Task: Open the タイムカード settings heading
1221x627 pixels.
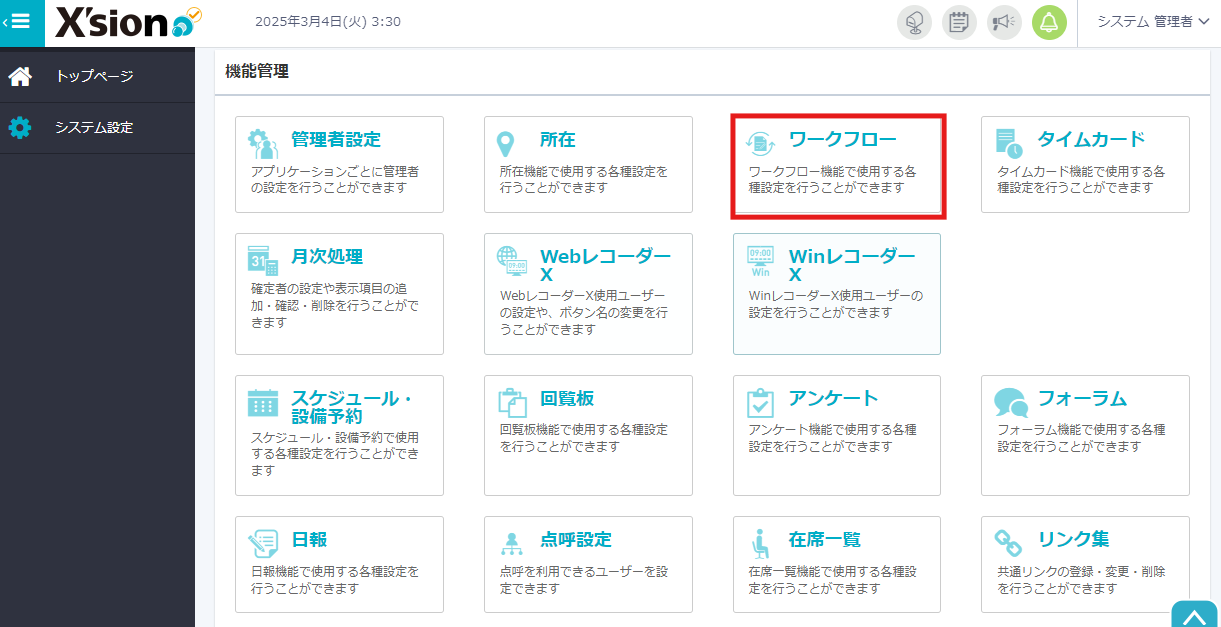Action: pos(1092,139)
